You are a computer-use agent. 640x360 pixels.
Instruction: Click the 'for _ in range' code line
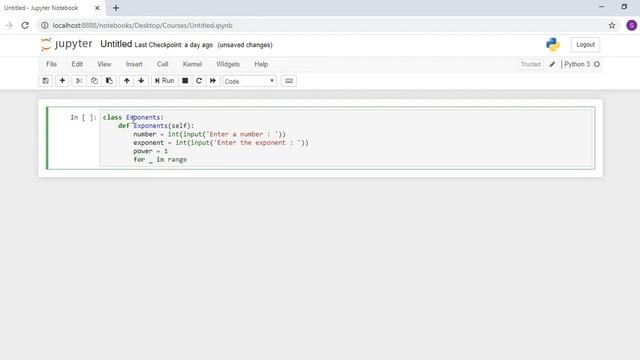point(160,160)
